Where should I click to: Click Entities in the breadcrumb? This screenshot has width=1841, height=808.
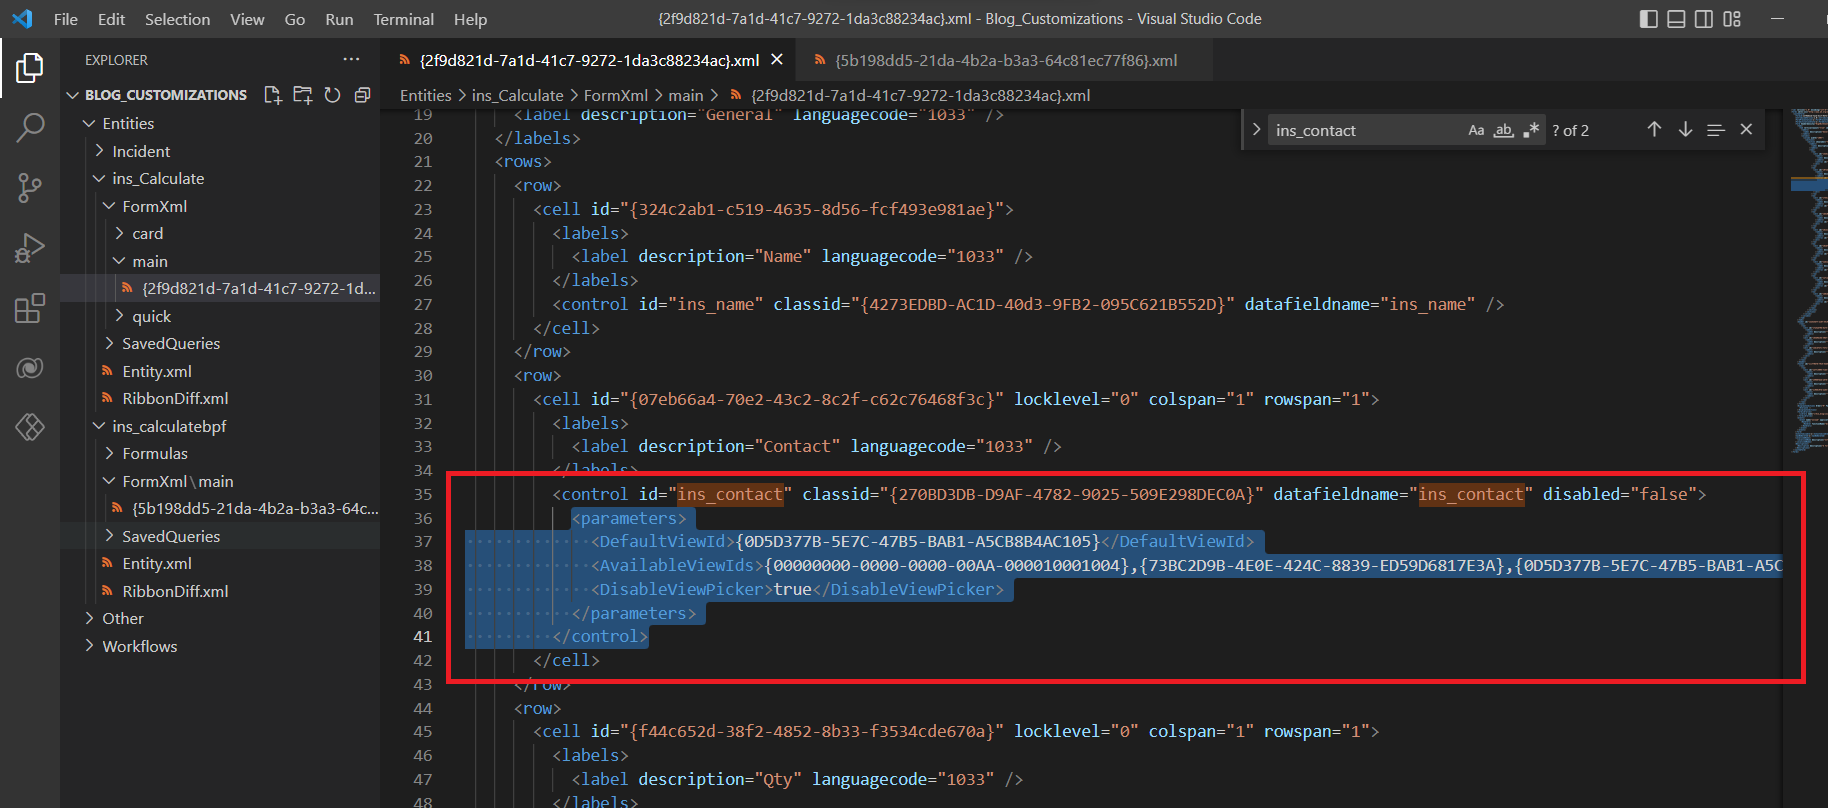425,95
